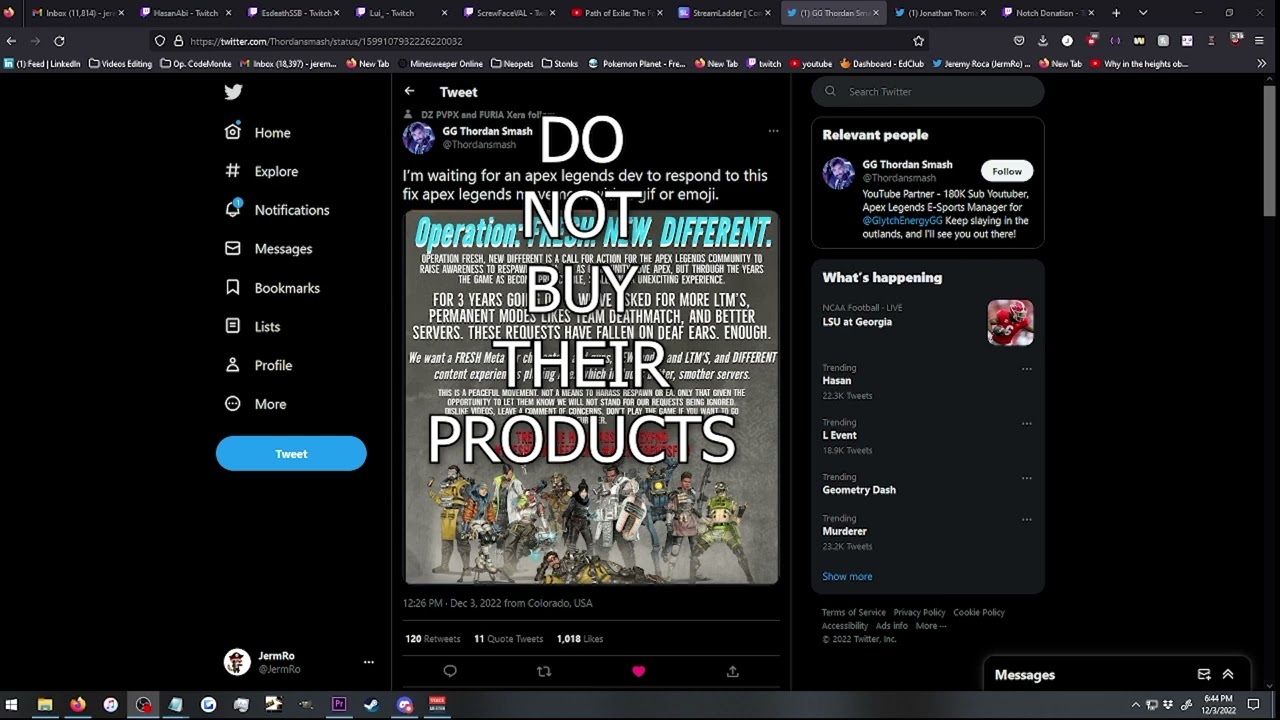
Task: Open JermRo account three-dot menu
Action: coord(368,662)
